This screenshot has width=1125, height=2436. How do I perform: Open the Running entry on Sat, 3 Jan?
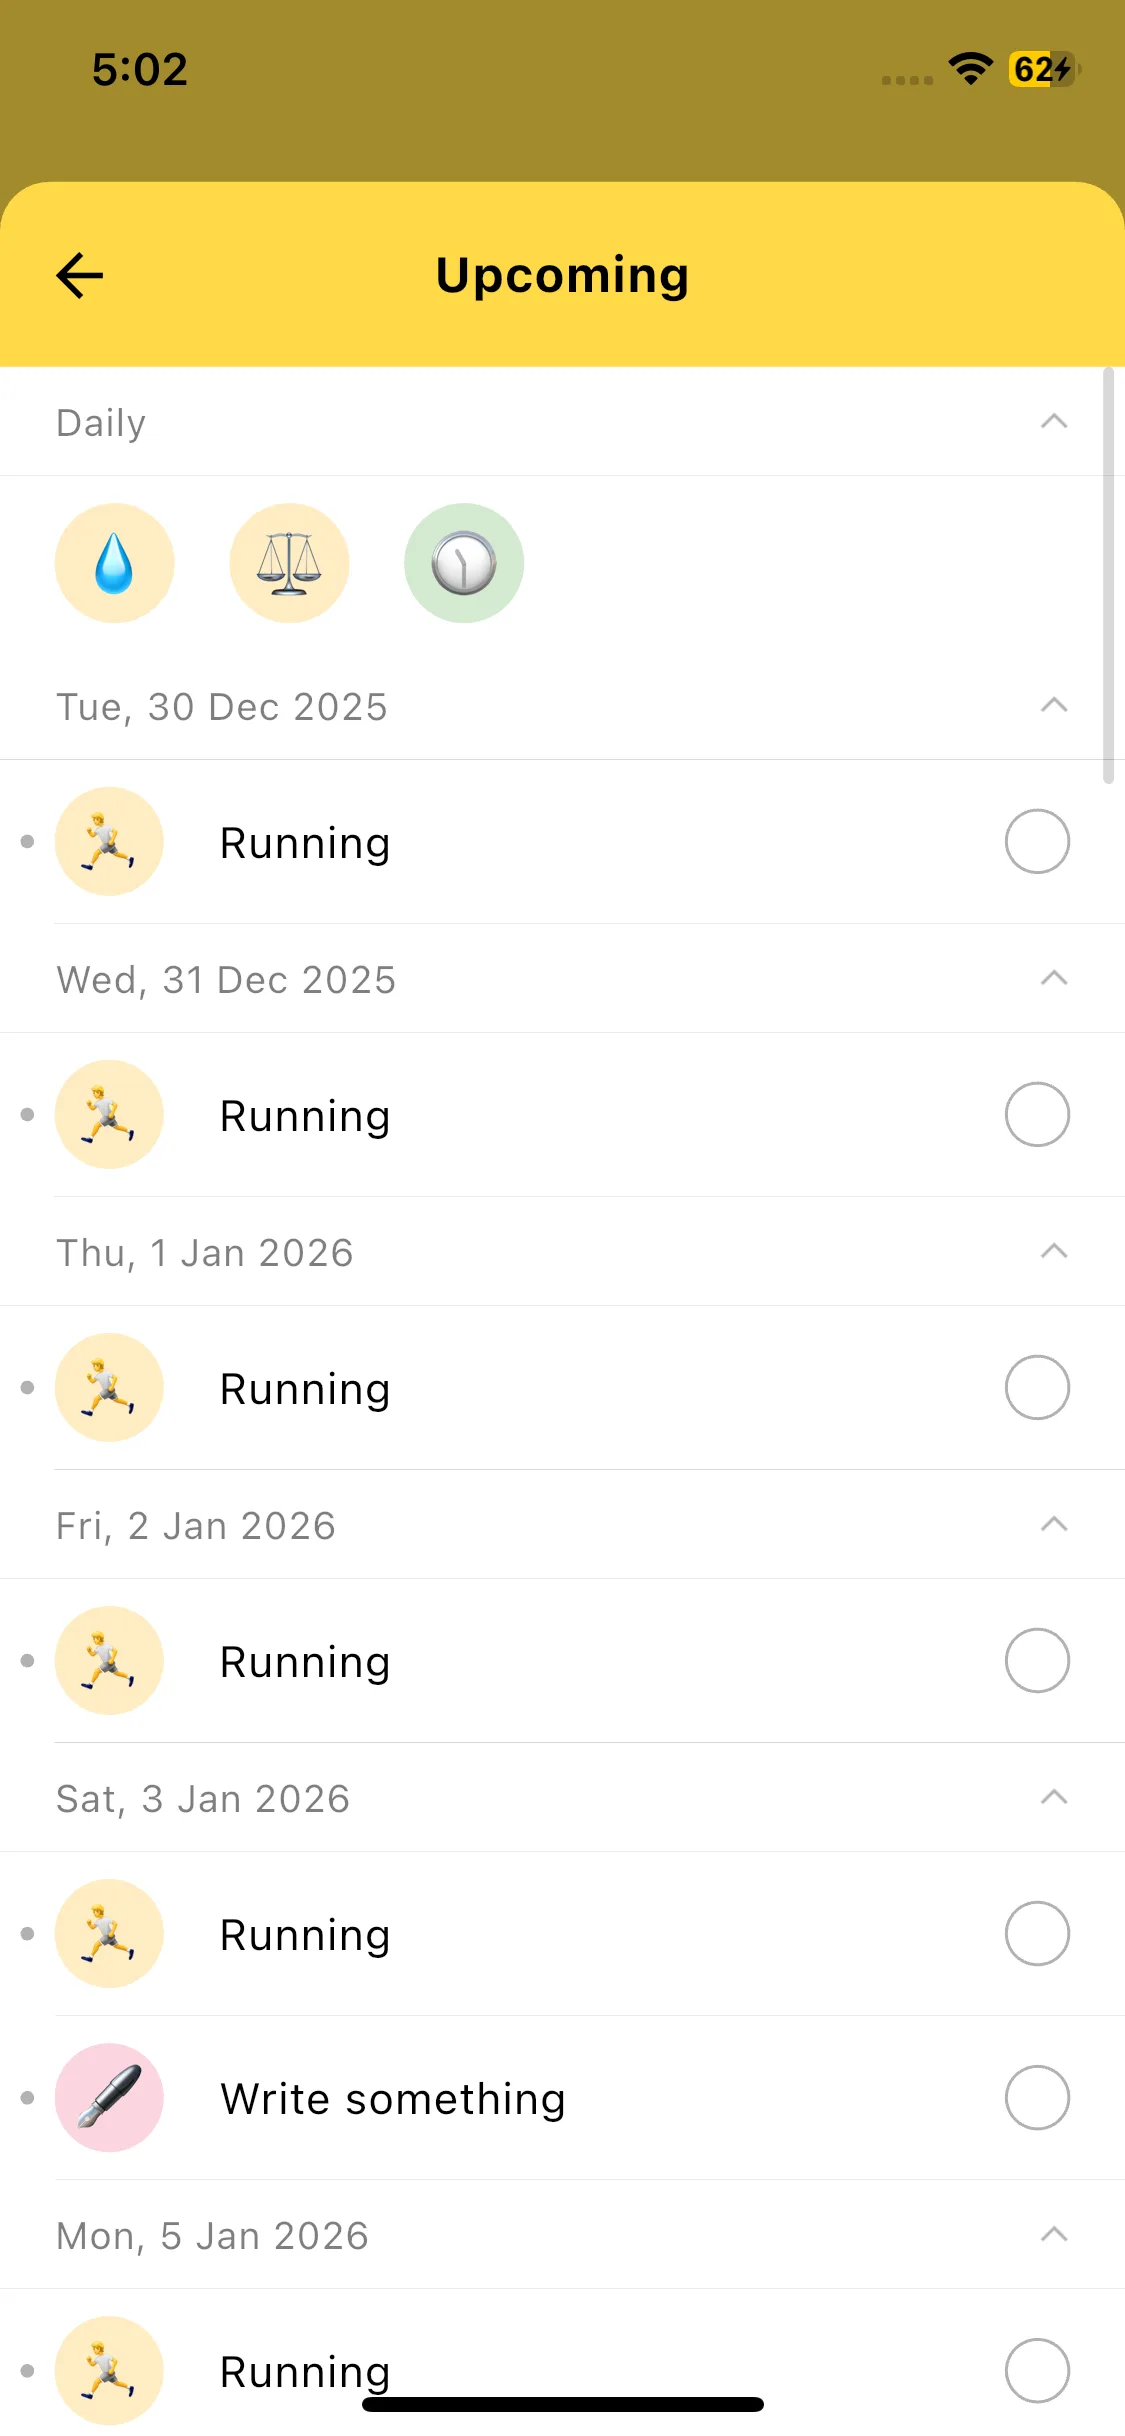pos(305,1935)
